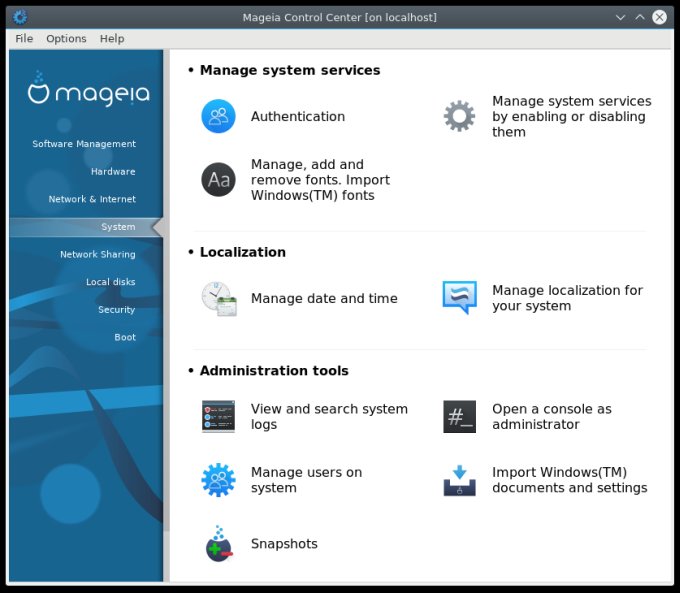Open the Import Windows documents icon
The width and height of the screenshot is (680, 593).
point(459,480)
